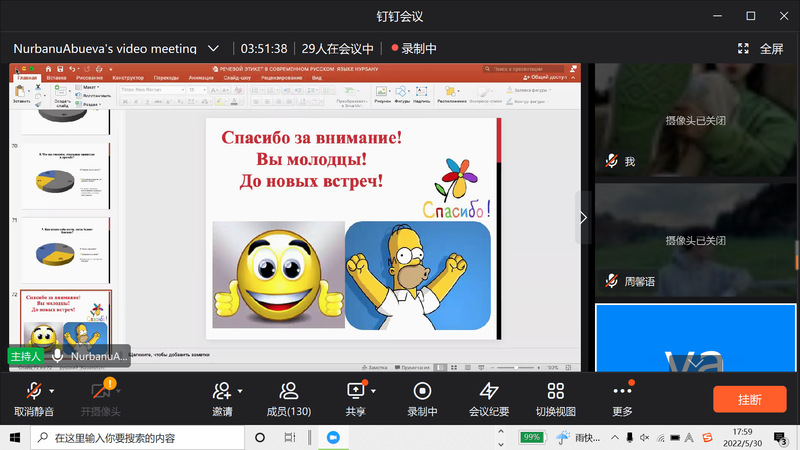Click the 共享 screen share icon
This screenshot has height=450, width=800.
pyautogui.click(x=356, y=391)
